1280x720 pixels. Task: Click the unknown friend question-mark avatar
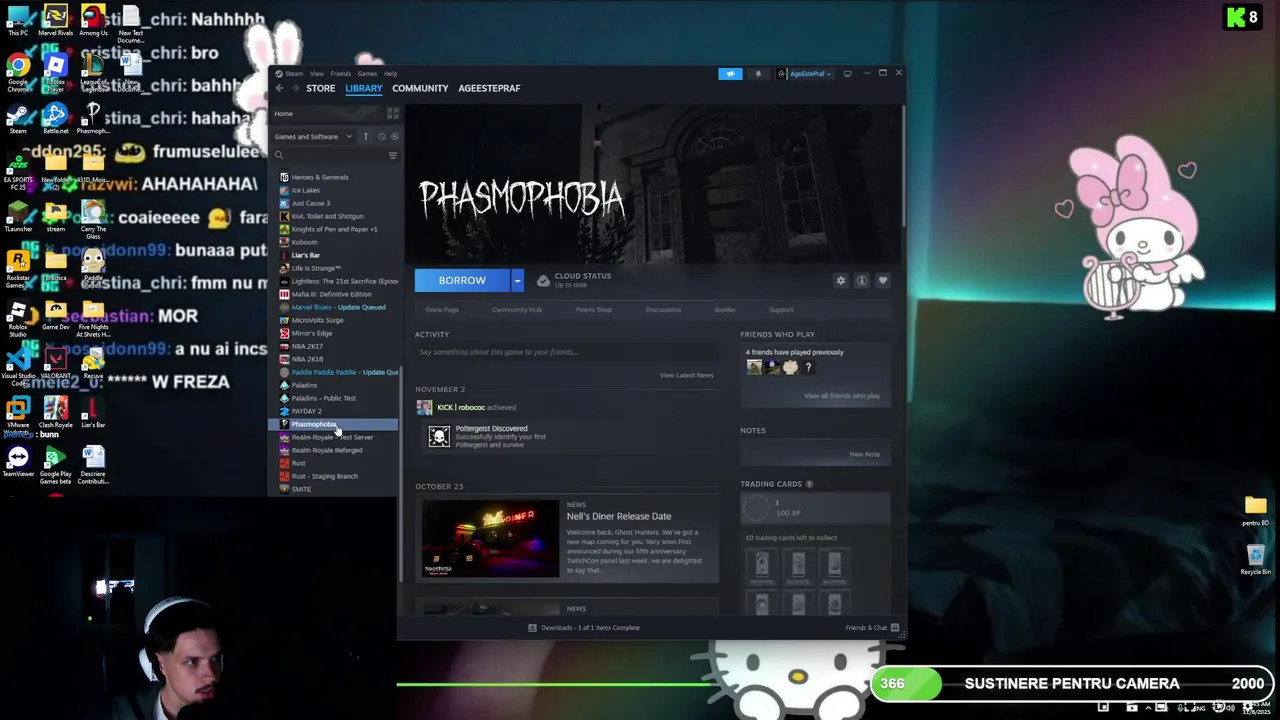pyautogui.click(x=808, y=367)
